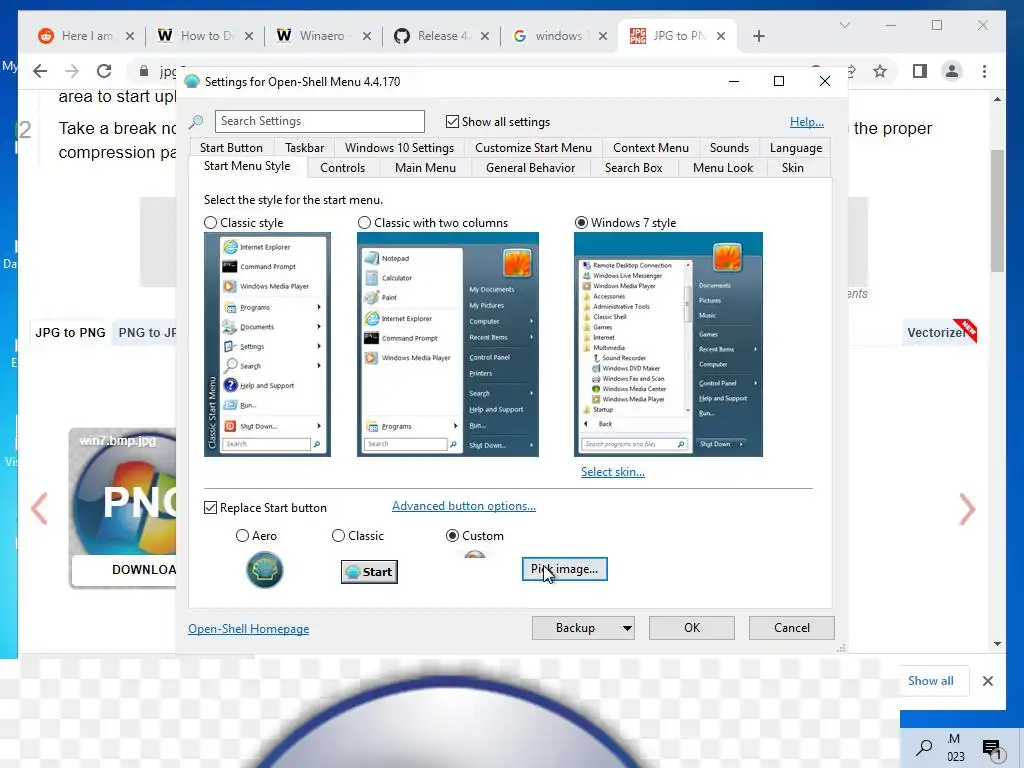Image resolution: width=1024 pixels, height=768 pixels.
Task: Switch to the General Behavior tab
Action: click(530, 168)
